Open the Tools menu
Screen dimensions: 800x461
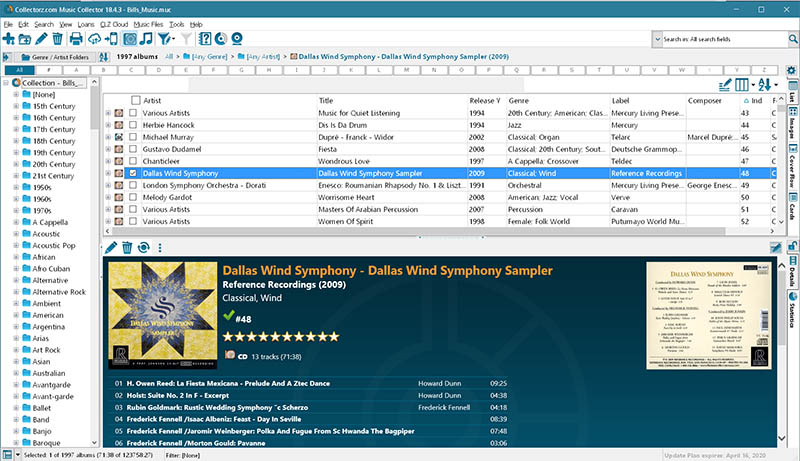pos(177,24)
